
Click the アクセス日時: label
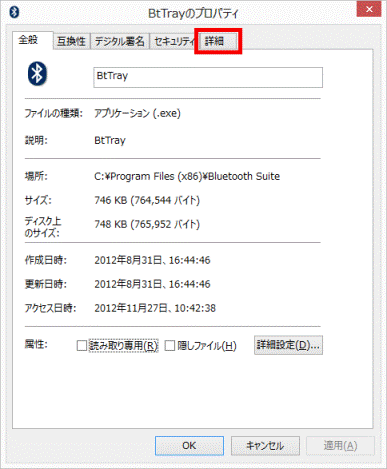(x=51, y=308)
